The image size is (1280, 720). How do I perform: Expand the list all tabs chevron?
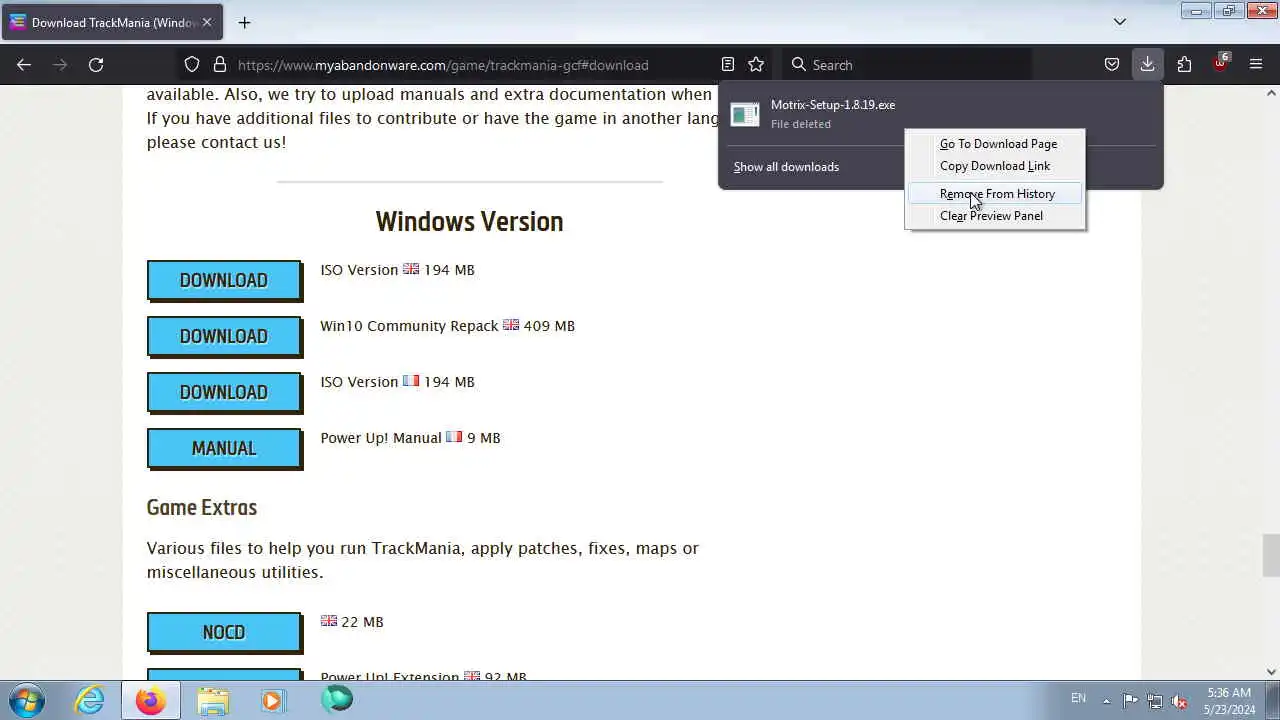click(1120, 21)
